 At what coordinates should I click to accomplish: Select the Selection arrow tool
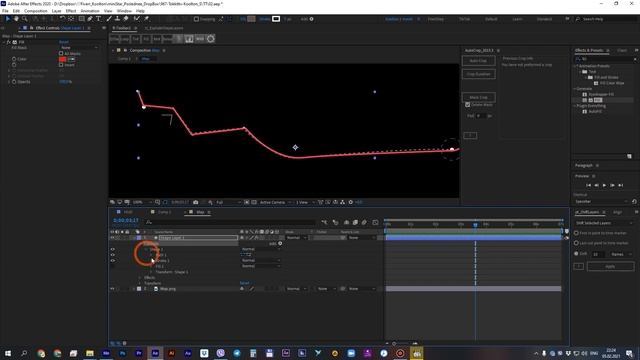(7, 19)
